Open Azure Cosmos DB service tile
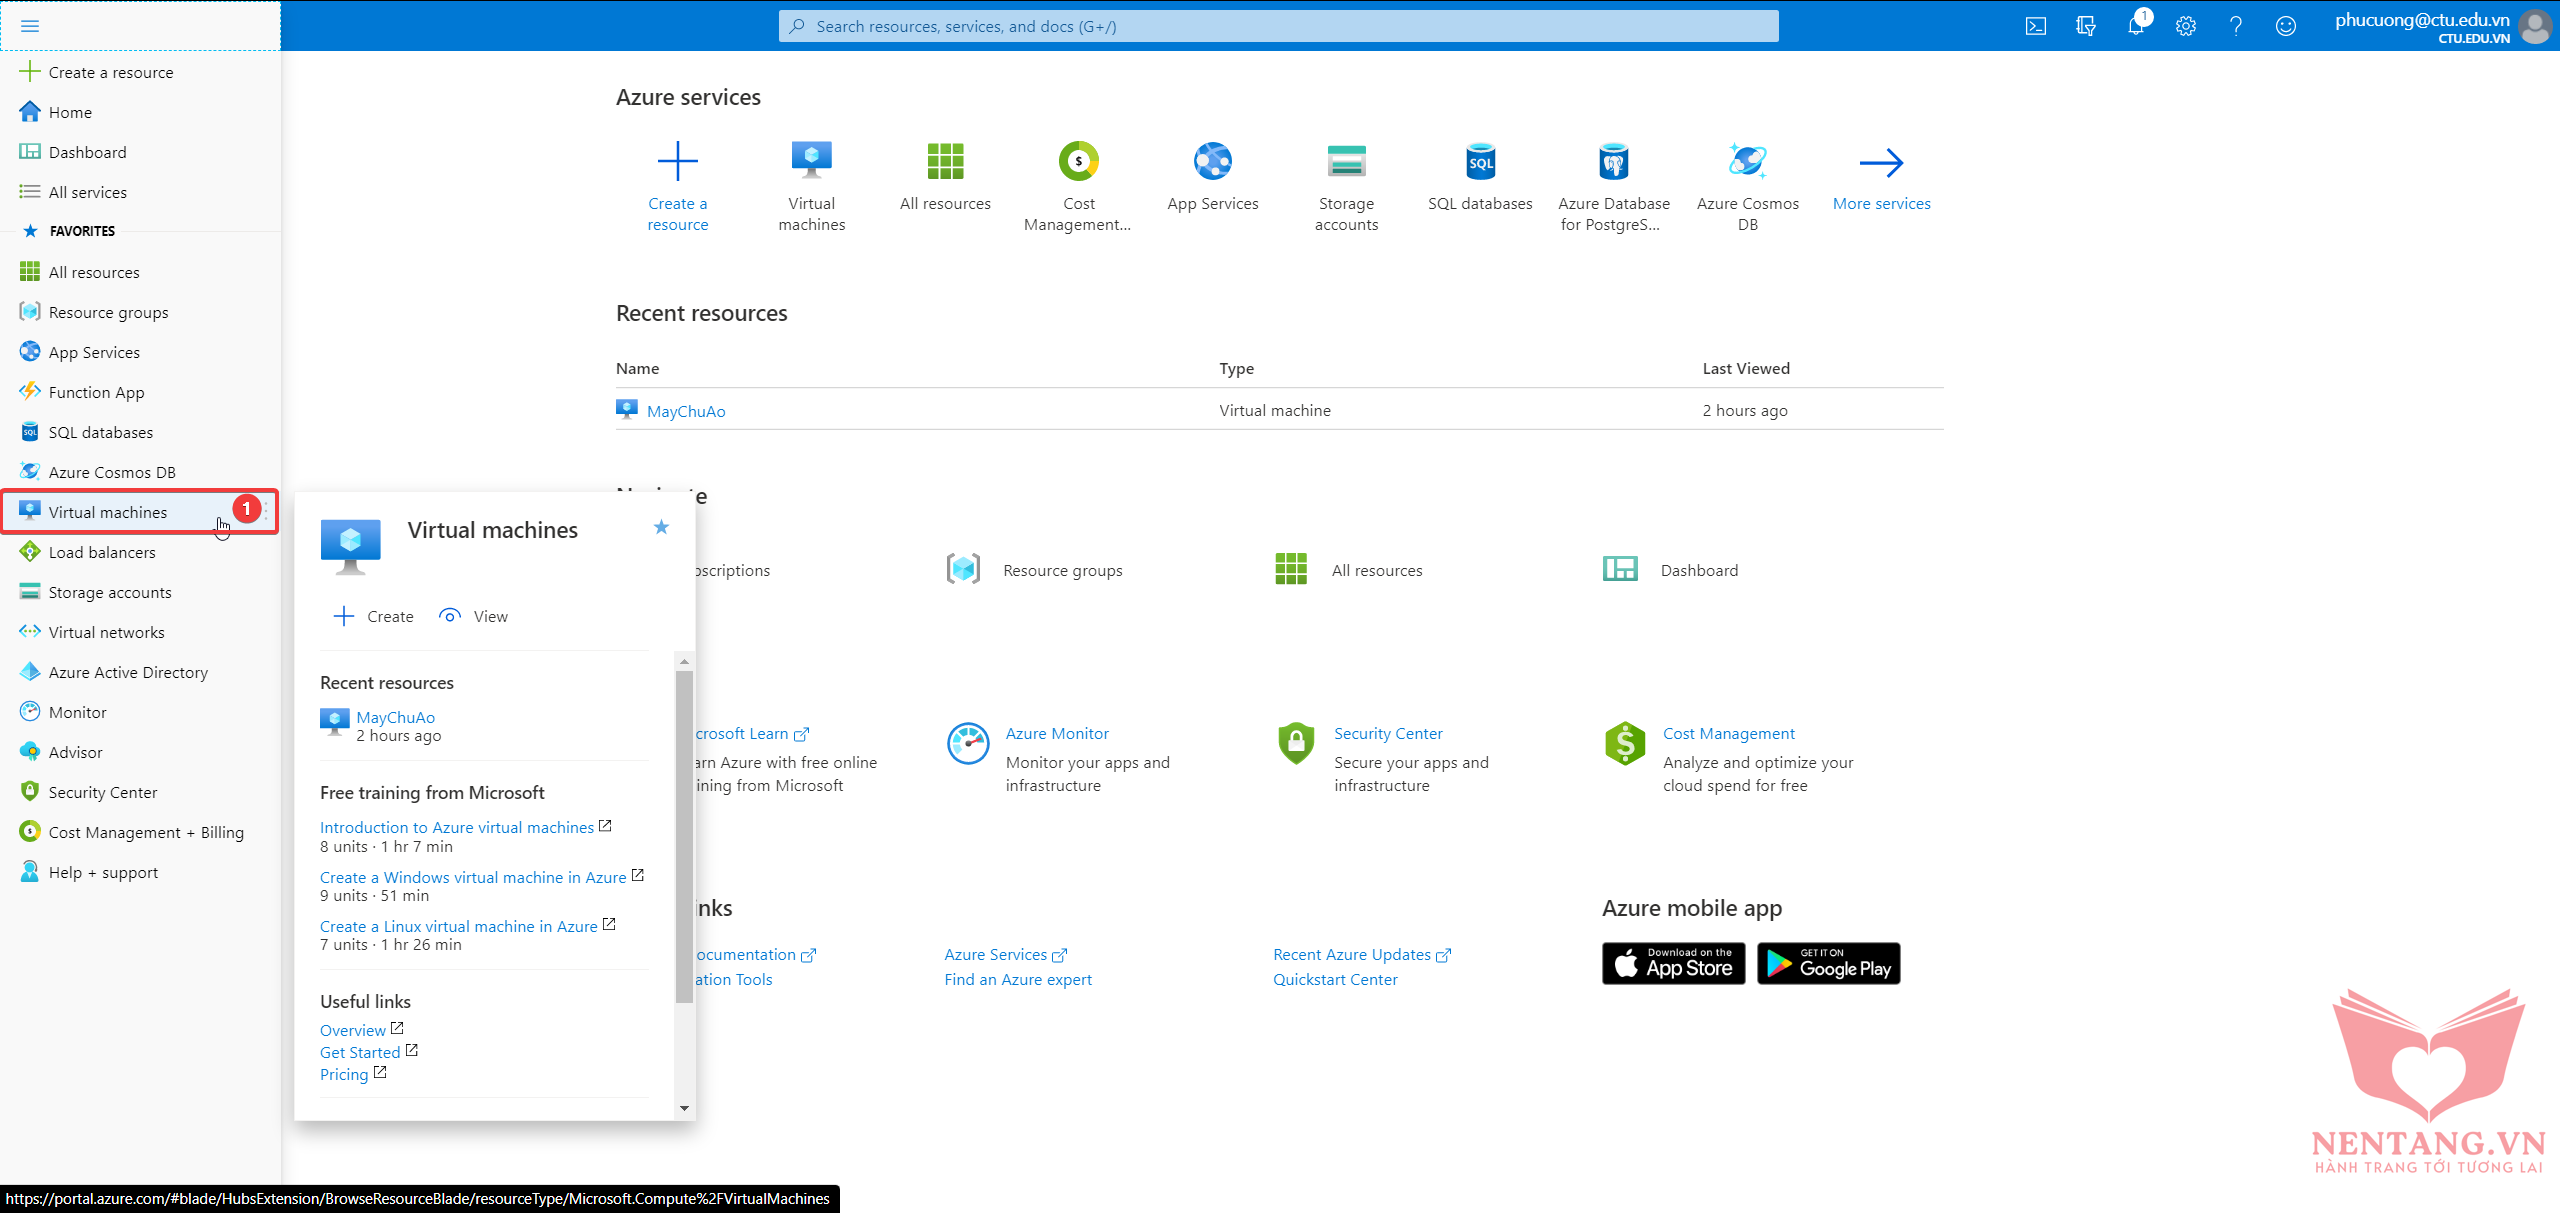This screenshot has height=1213, width=2560. coord(1747,162)
